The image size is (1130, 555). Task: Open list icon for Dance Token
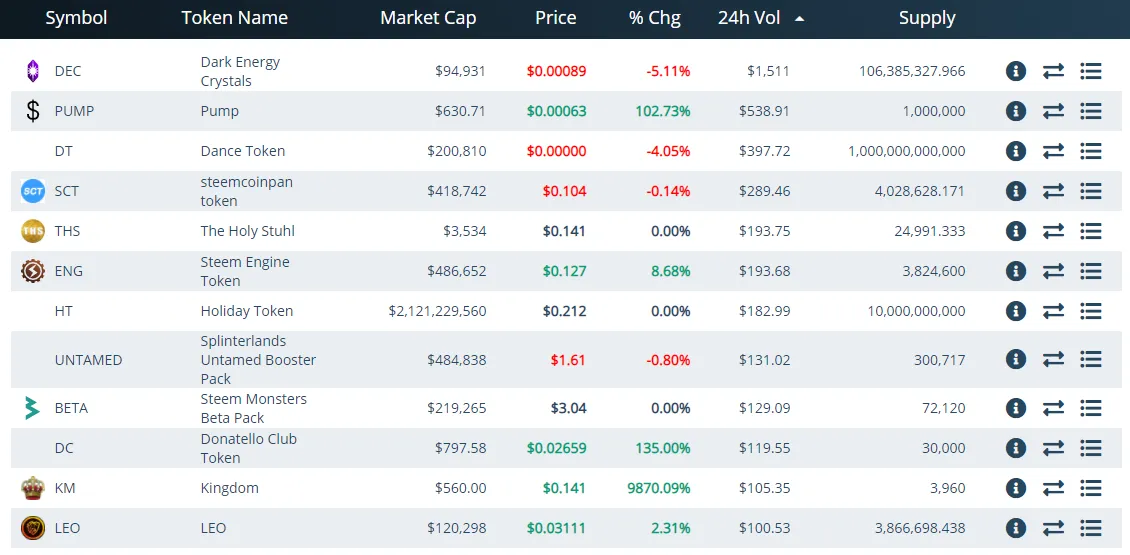[1091, 151]
